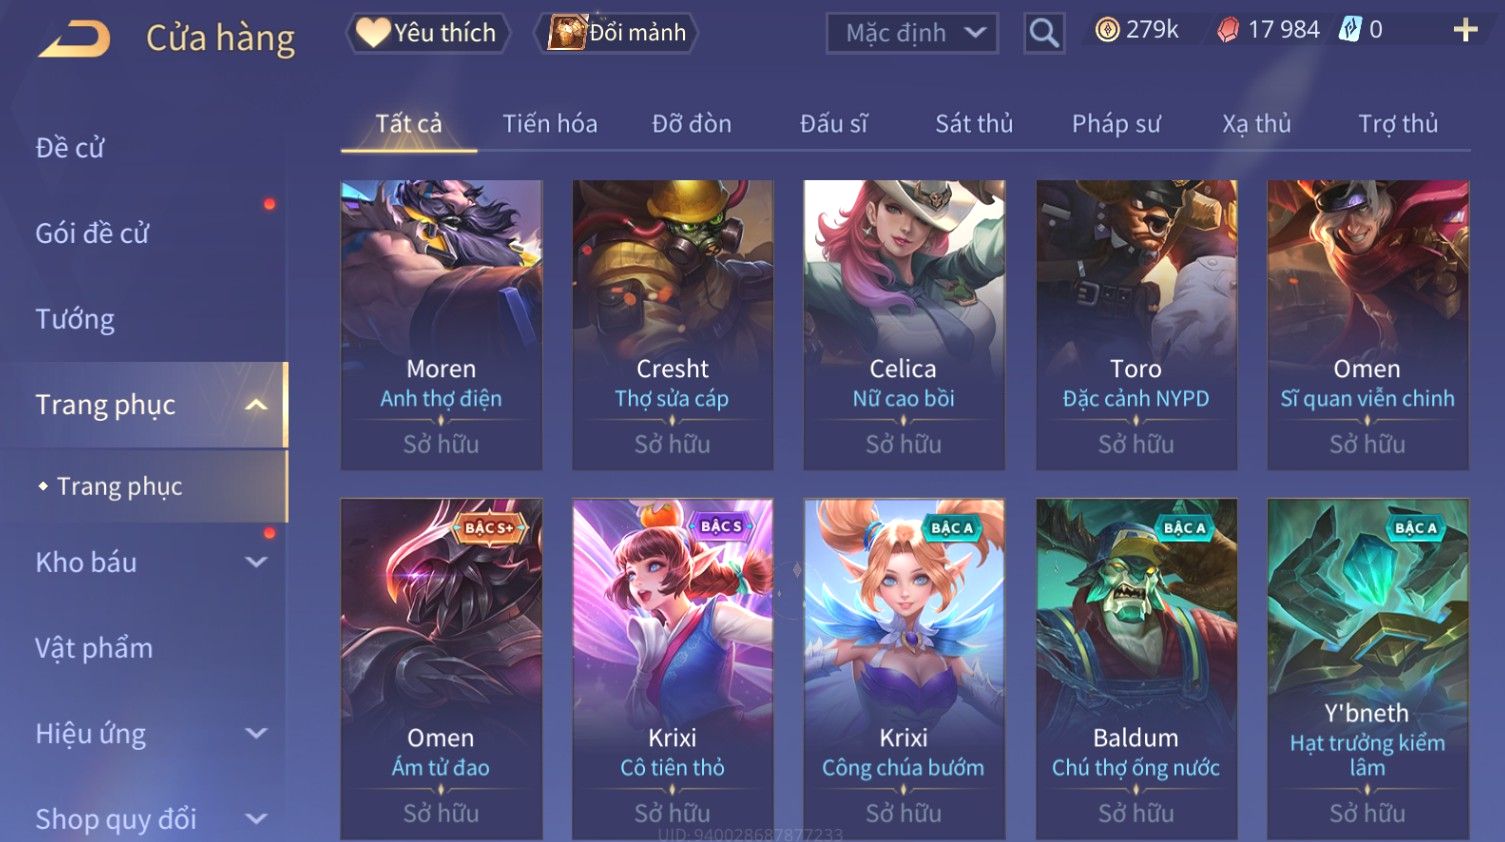Open the Mặc định sort dropdown

point(912,33)
